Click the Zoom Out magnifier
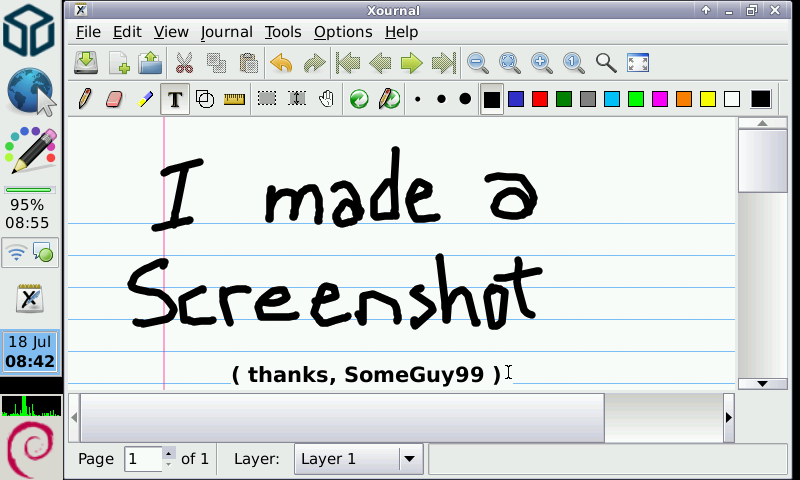Image resolution: width=800 pixels, height=480 pixels. (478, 63)
